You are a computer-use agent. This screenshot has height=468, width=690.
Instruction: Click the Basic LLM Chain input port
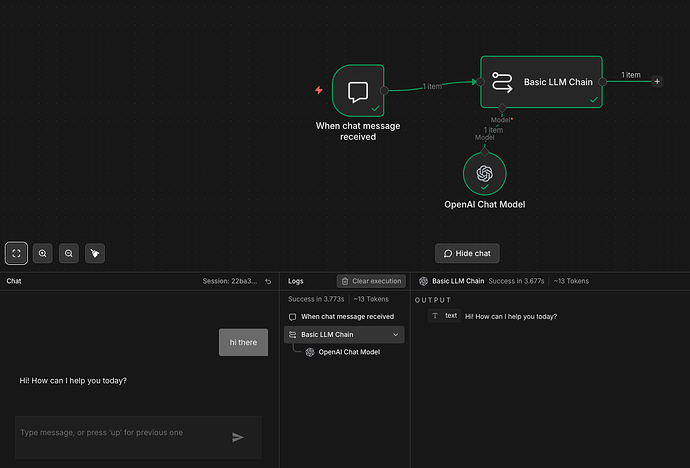click(x=480, y=82)
